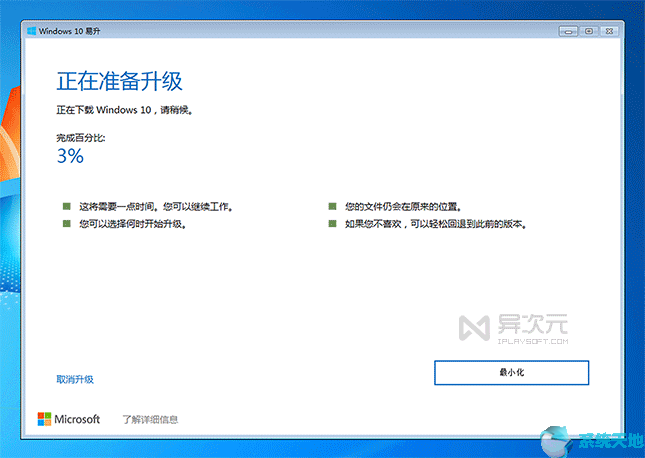Click the Microsoft logo

pyautogui.click(x=69, y=419)
